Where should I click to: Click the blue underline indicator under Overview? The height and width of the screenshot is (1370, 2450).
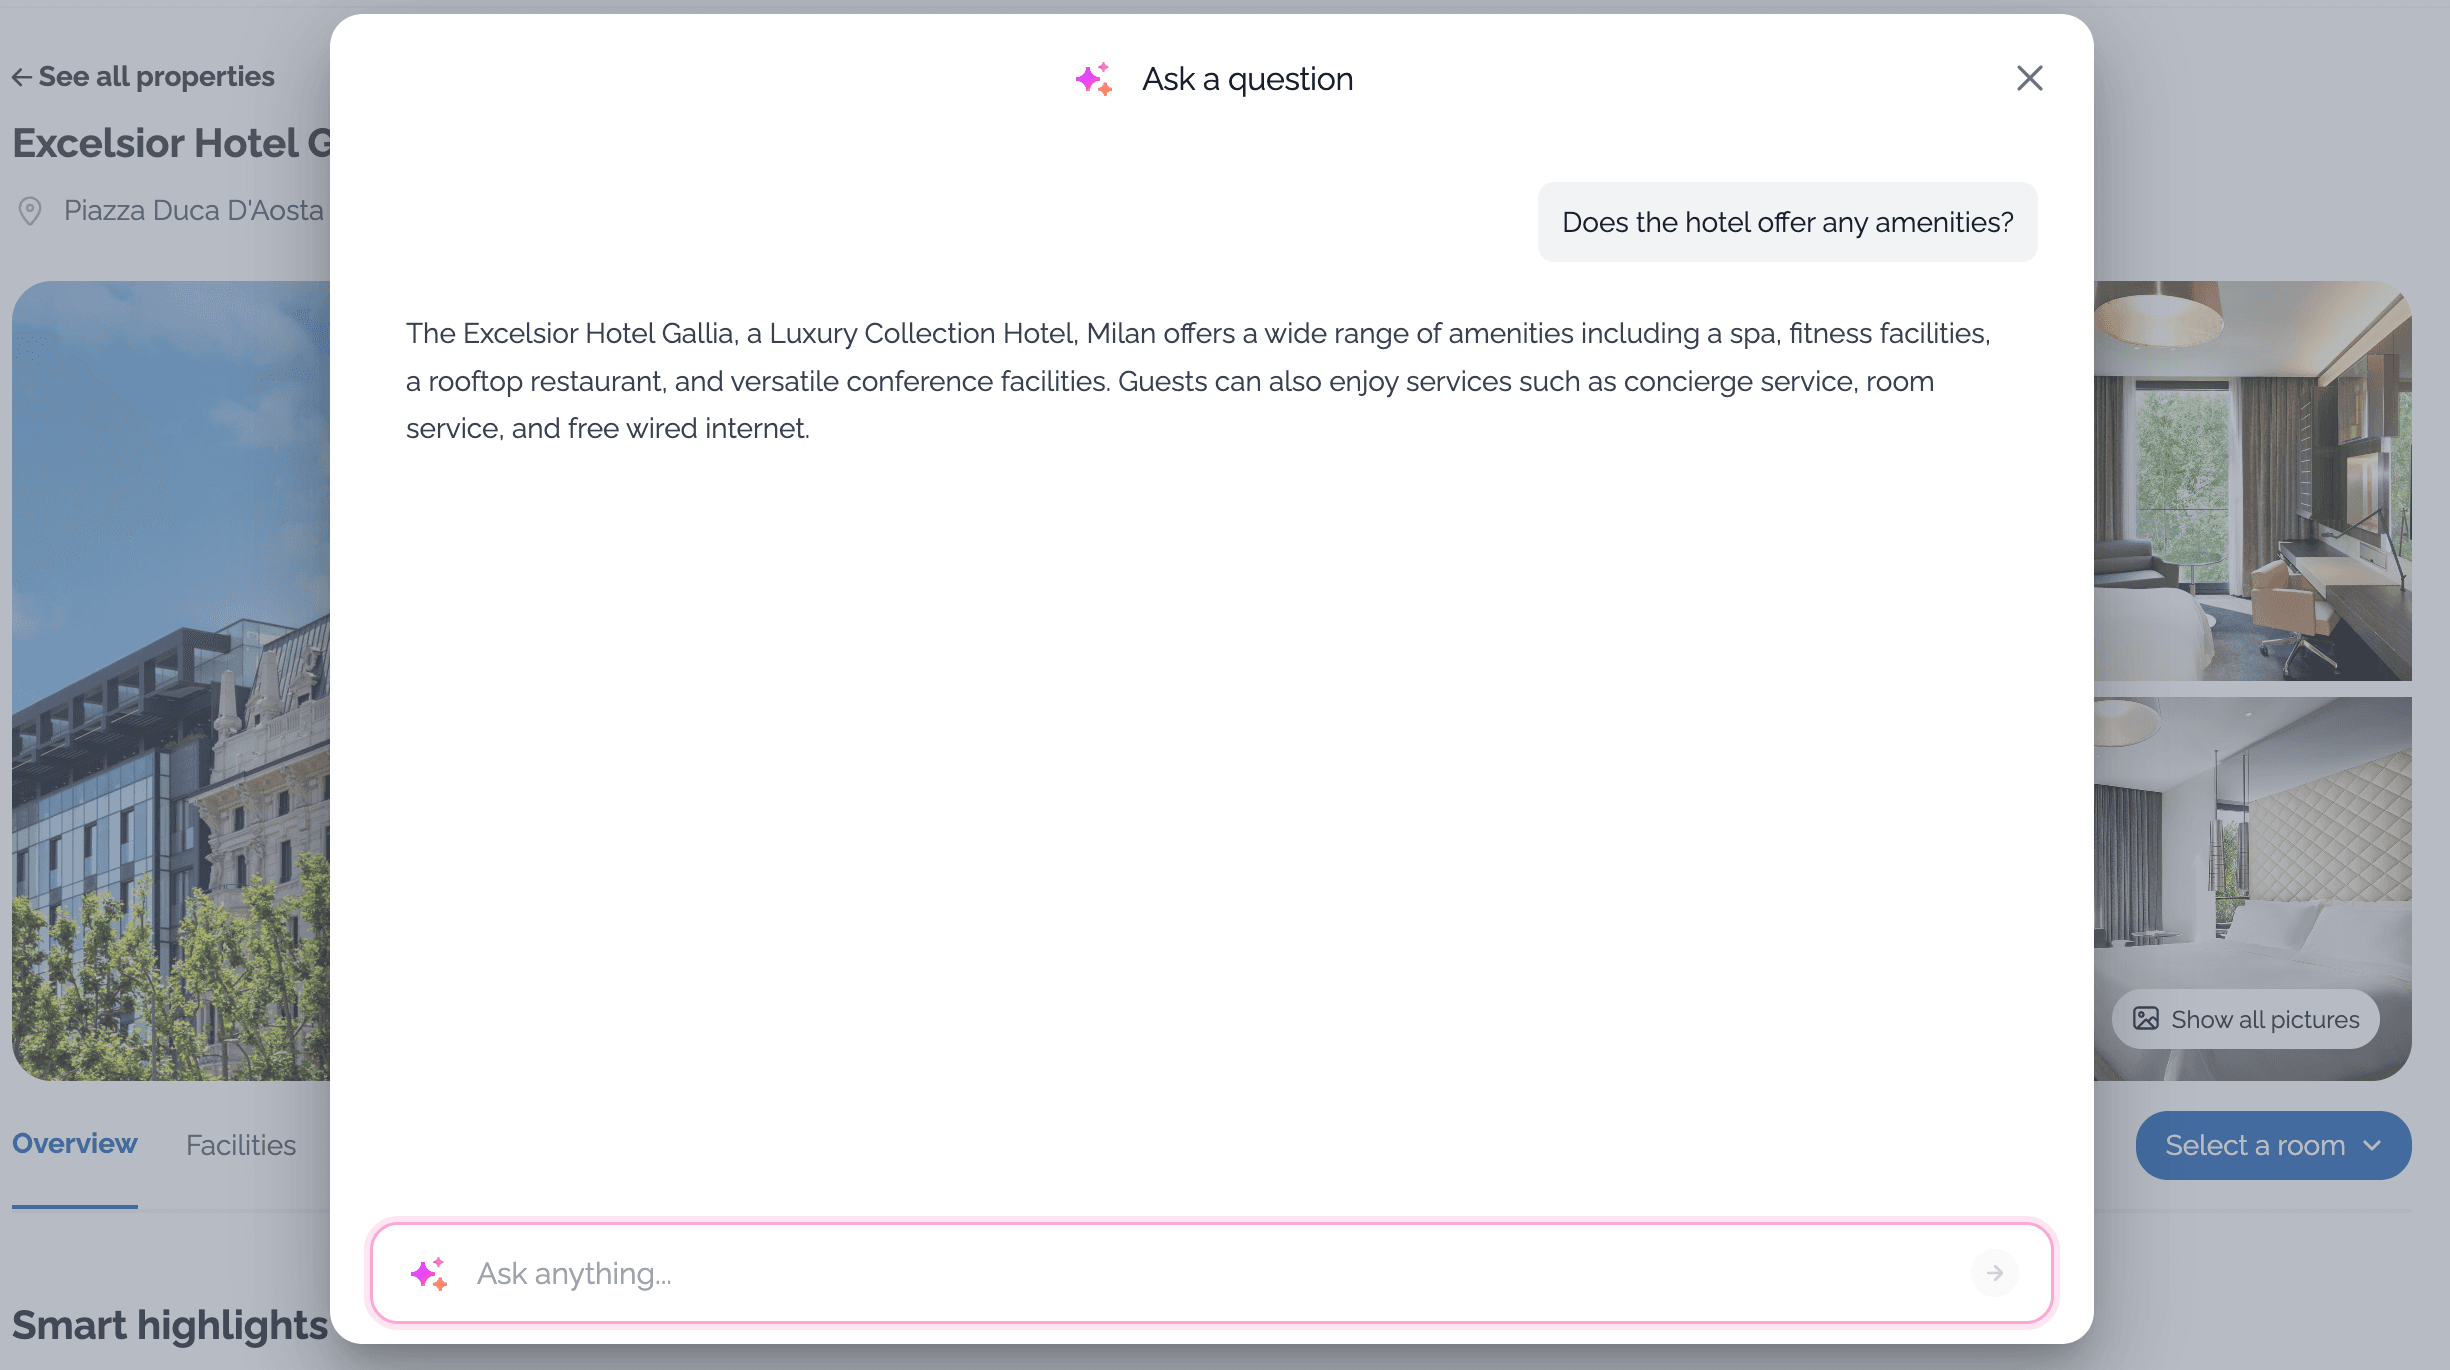74,1208
